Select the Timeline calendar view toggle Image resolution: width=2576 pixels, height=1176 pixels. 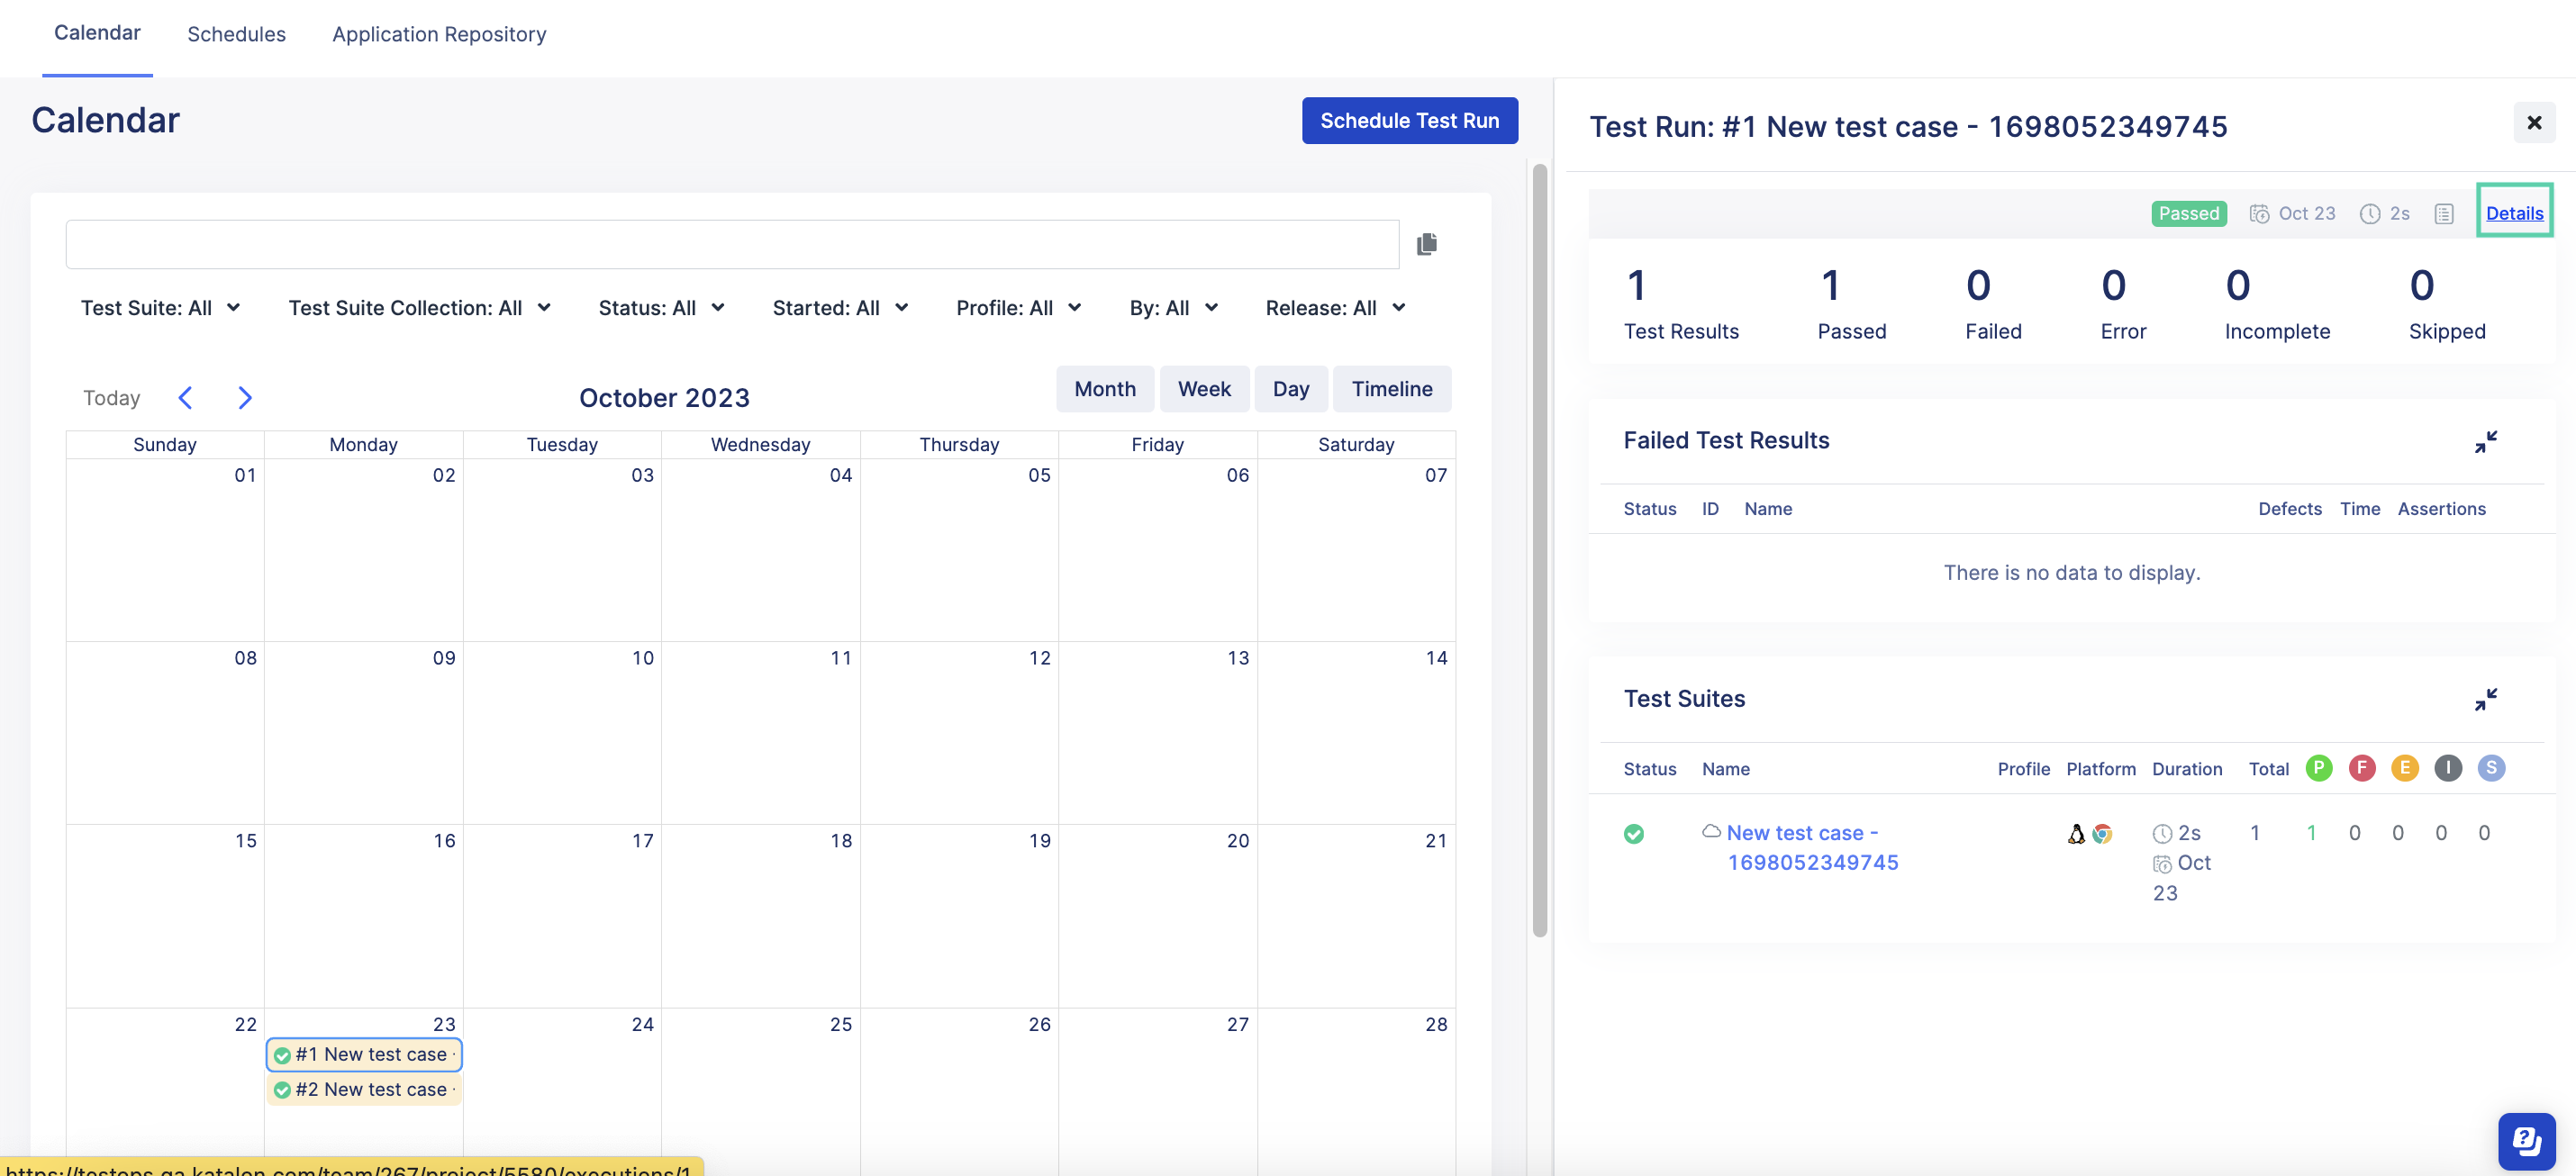1392,387
